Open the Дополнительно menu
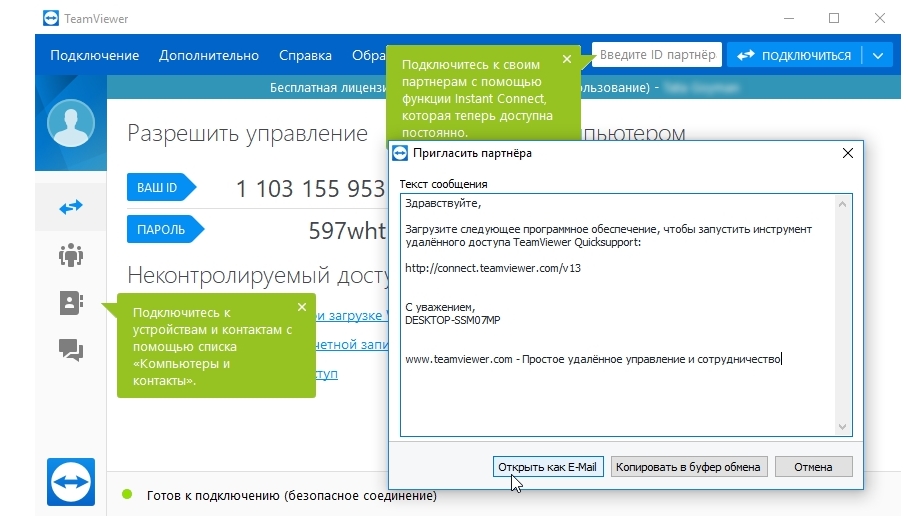This screenshot has width=921, height=525. [209, 55]
